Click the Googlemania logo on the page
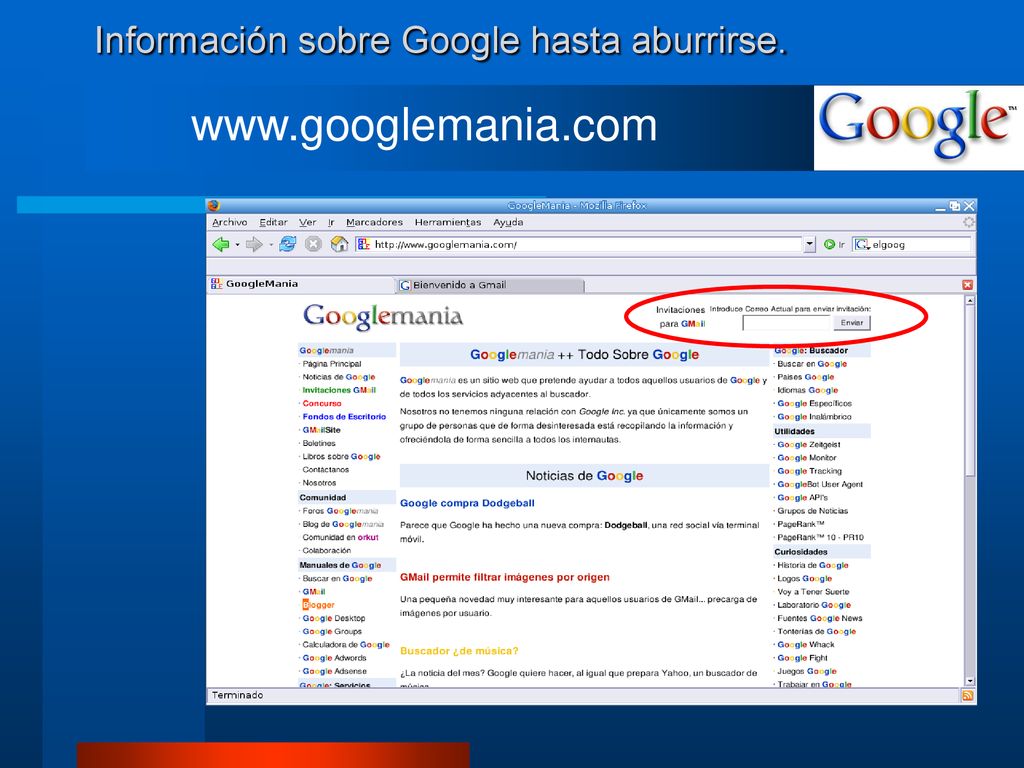This screenshot has width=1024, height=768. click(383, 317)
